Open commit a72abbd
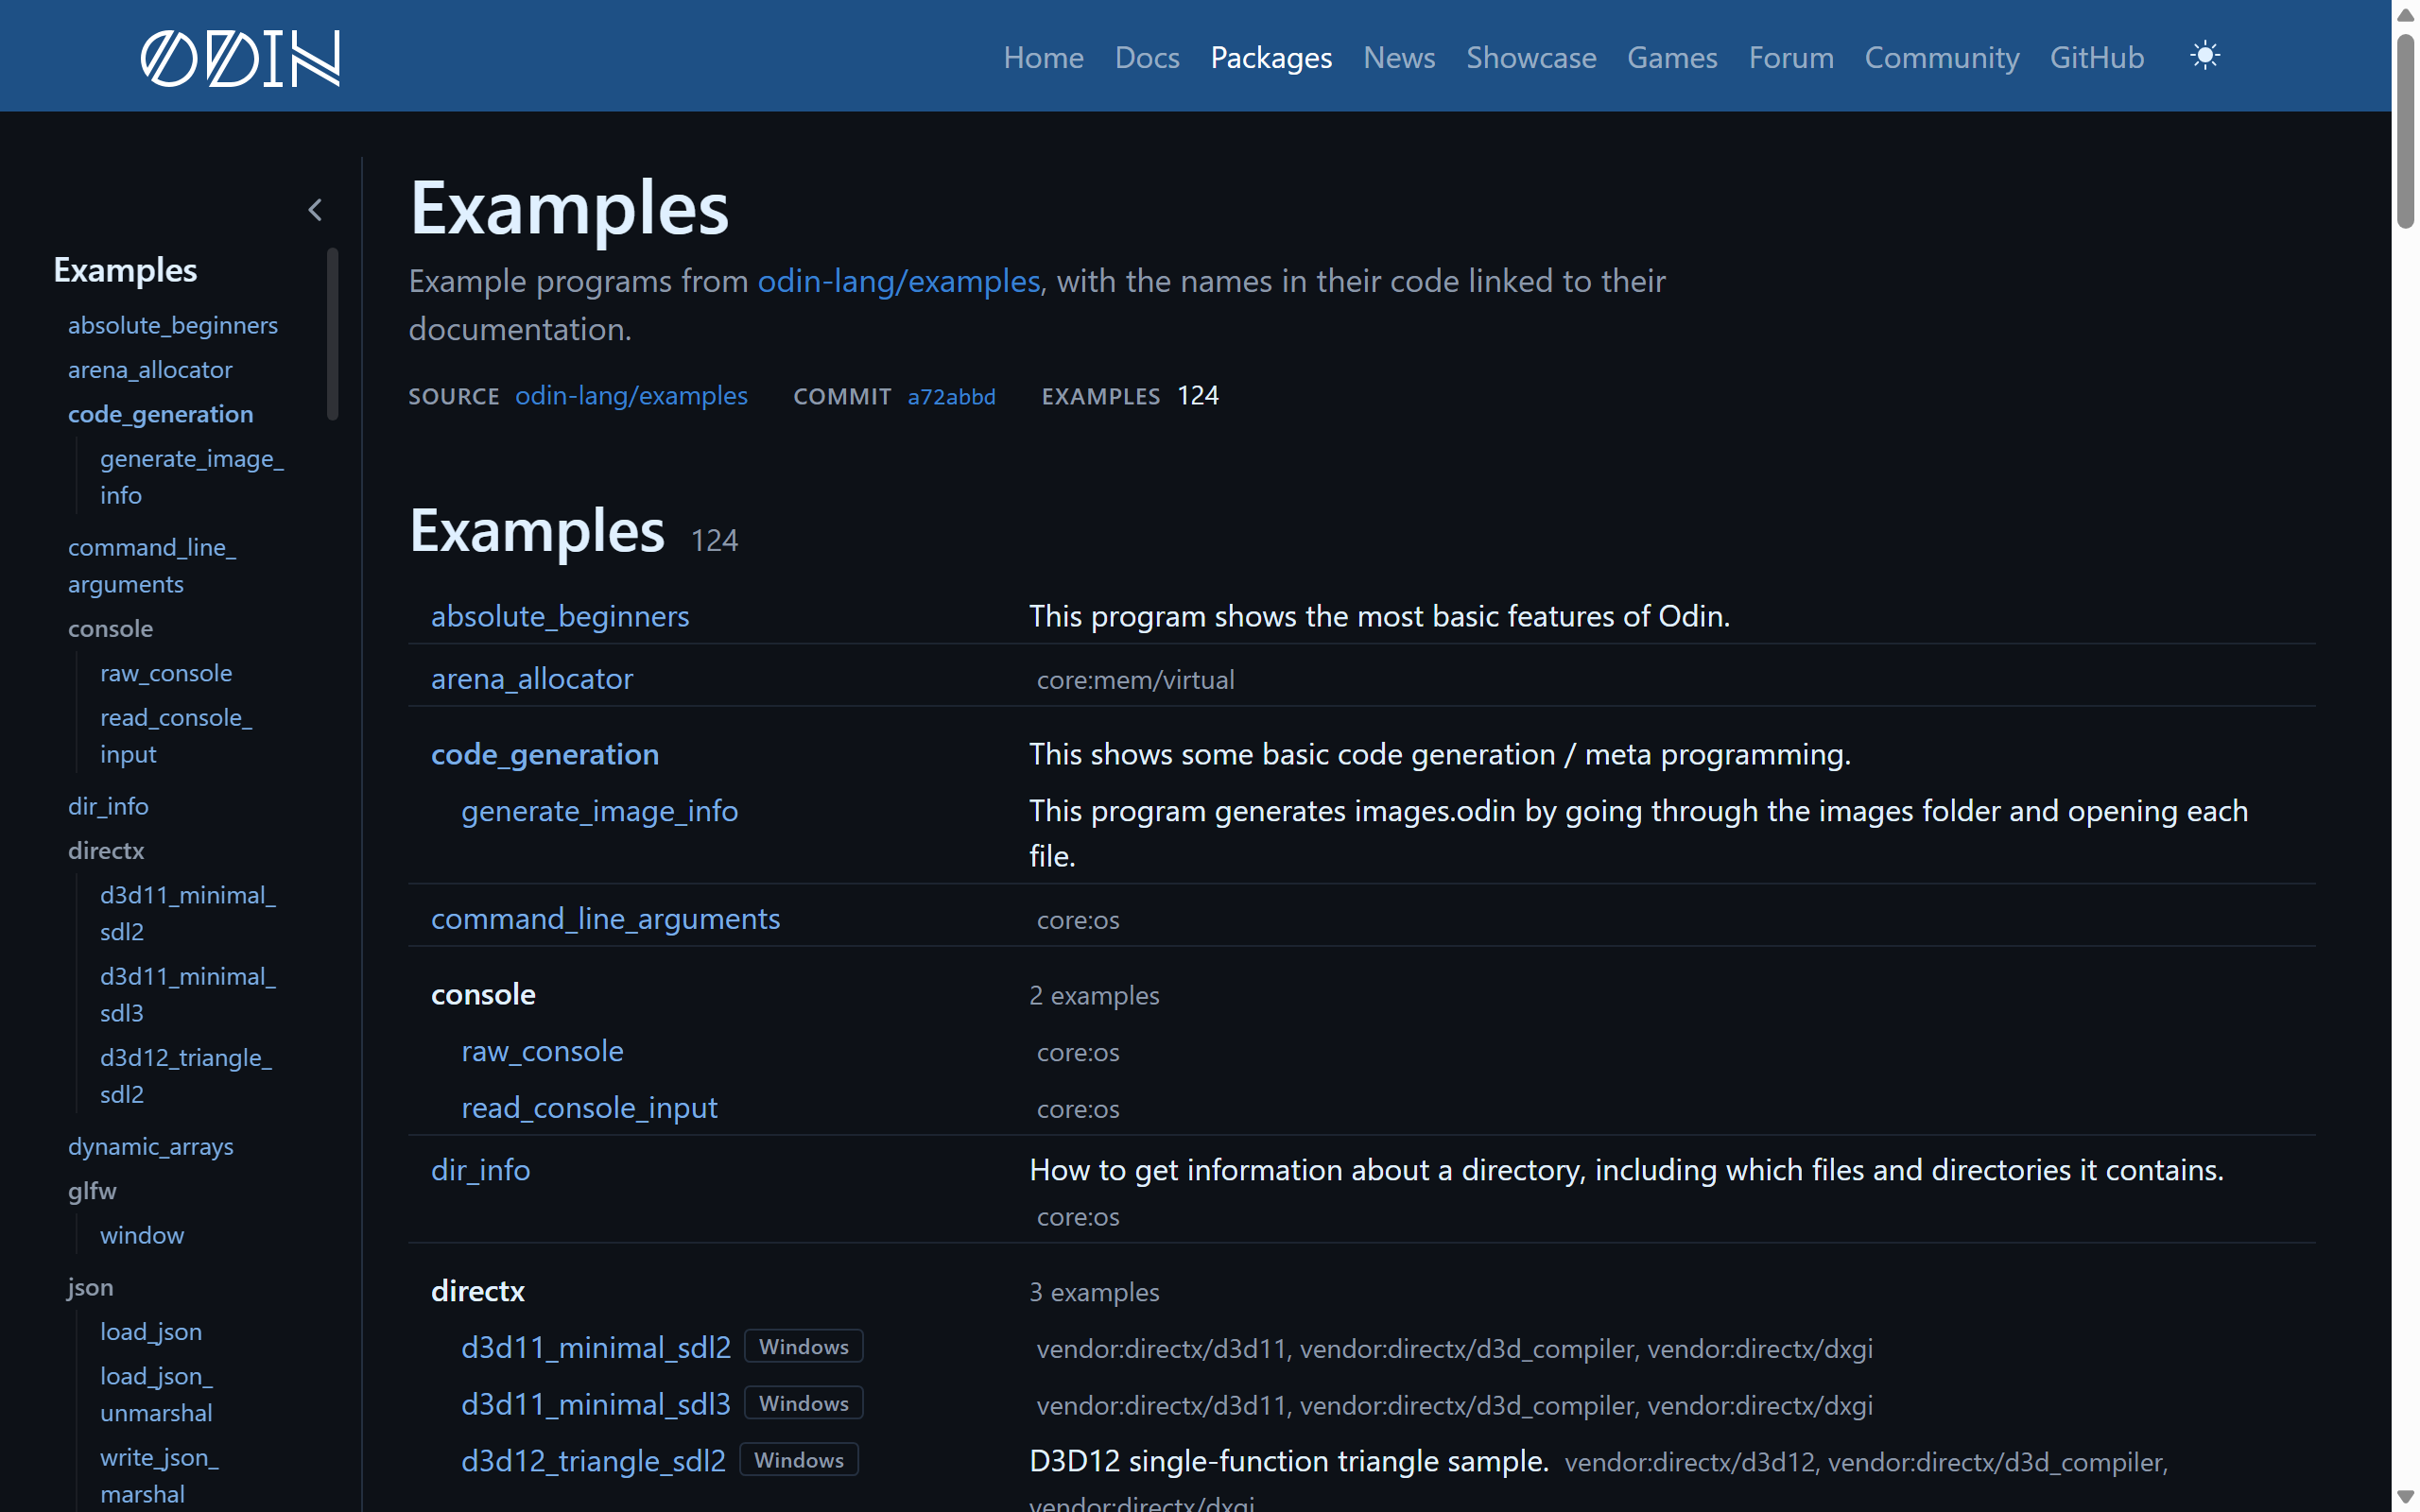Screen dimensions: 2420x1512 951,396
